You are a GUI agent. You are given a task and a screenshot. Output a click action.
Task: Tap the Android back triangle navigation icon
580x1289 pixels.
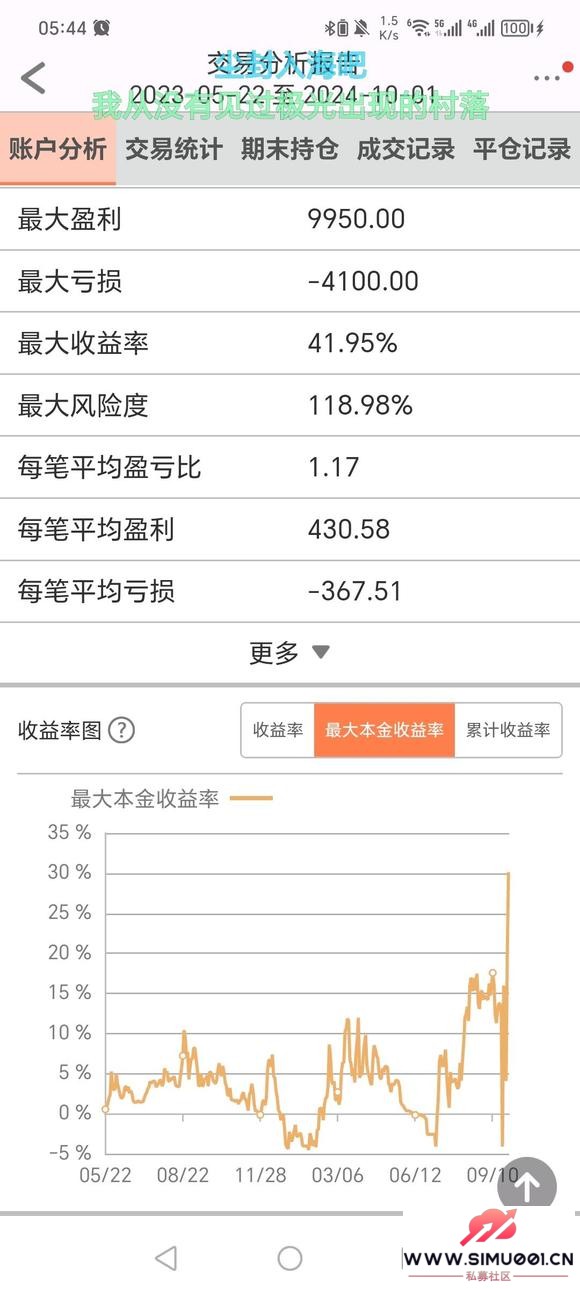[x=166, y=1258]
